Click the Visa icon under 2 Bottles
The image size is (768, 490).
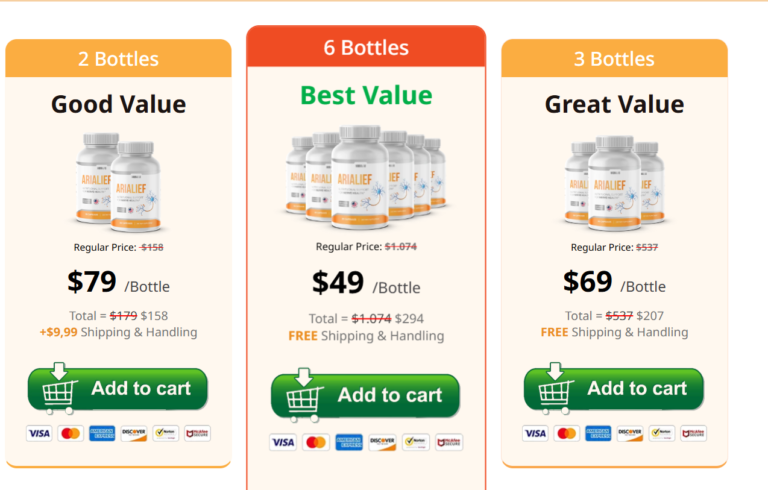click(39, 433)
